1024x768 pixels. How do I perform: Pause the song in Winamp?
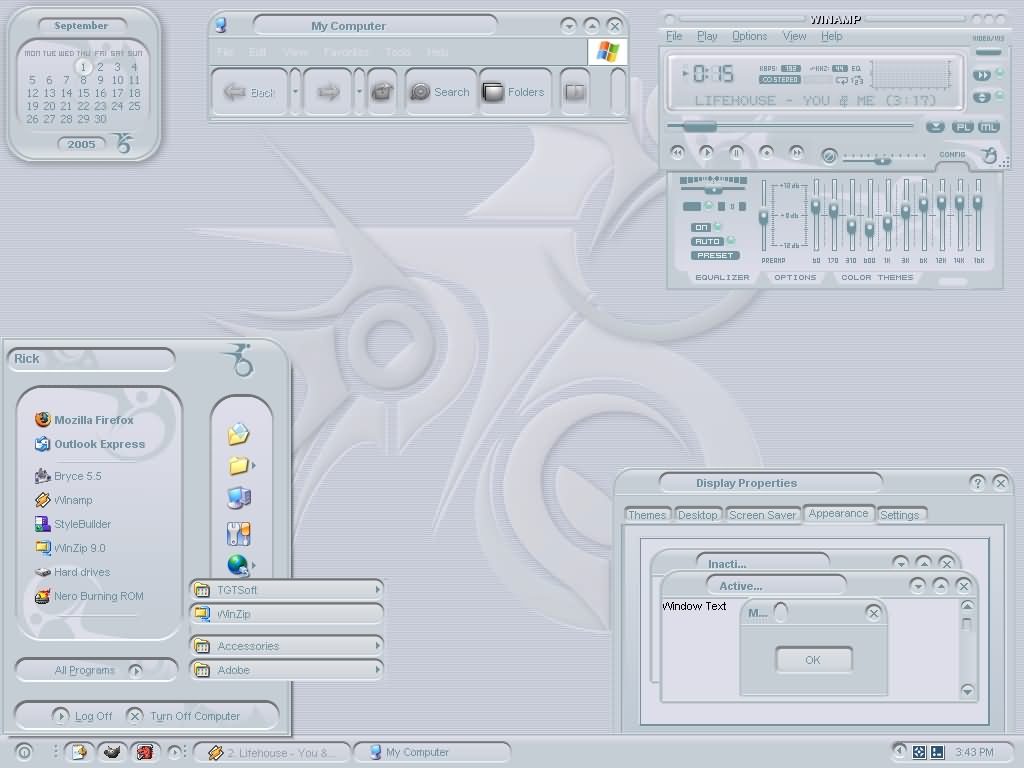point(736,153)
